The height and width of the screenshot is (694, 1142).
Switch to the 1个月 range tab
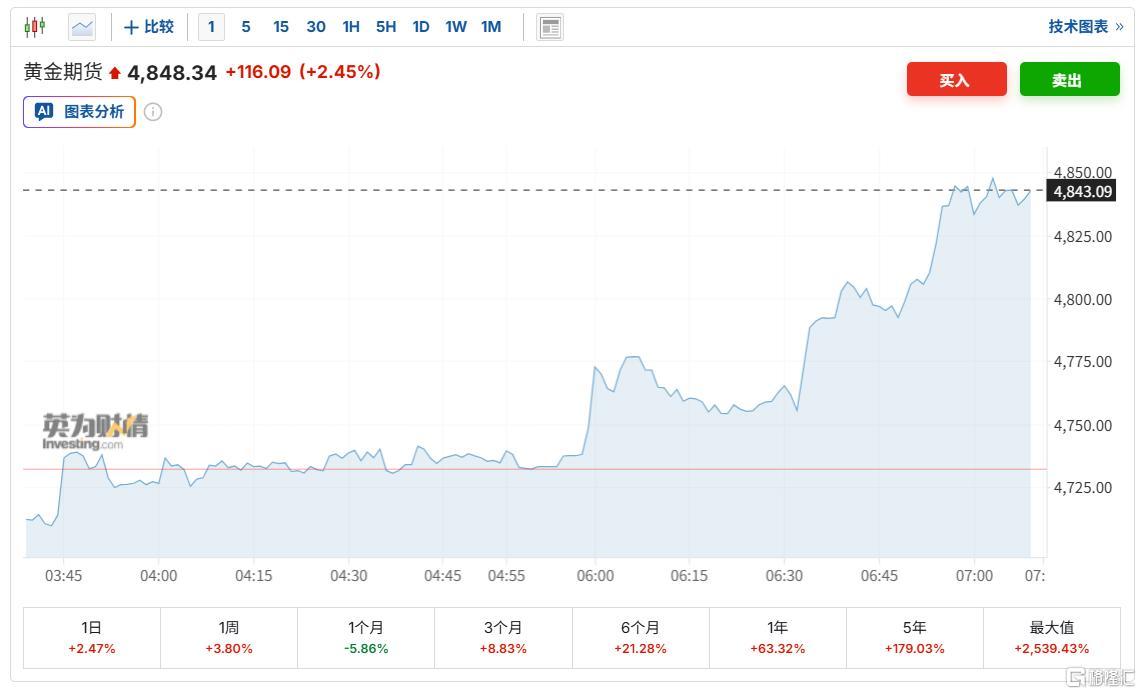[x=366, y=637]
